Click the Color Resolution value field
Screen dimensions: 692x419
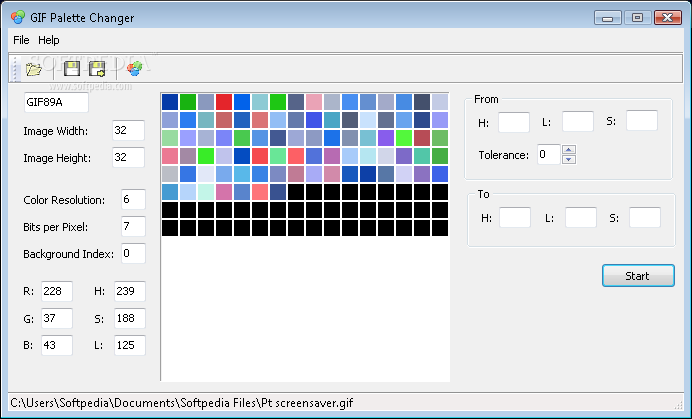point(133,200)
